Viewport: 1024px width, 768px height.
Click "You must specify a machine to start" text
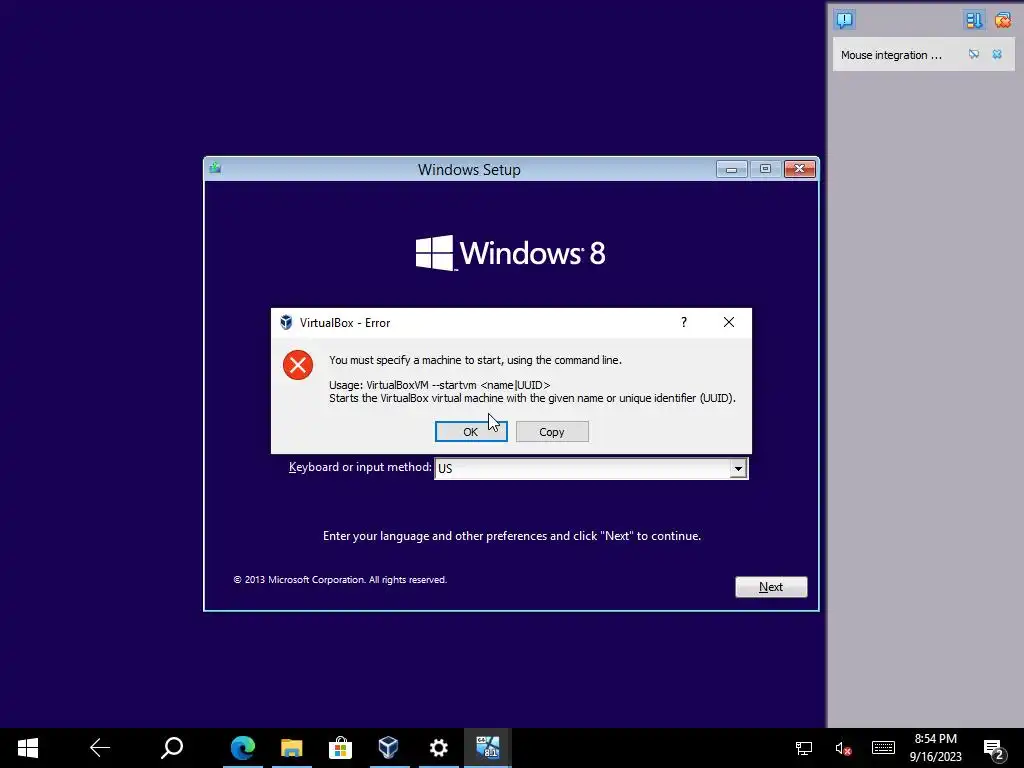click(475, 360)
